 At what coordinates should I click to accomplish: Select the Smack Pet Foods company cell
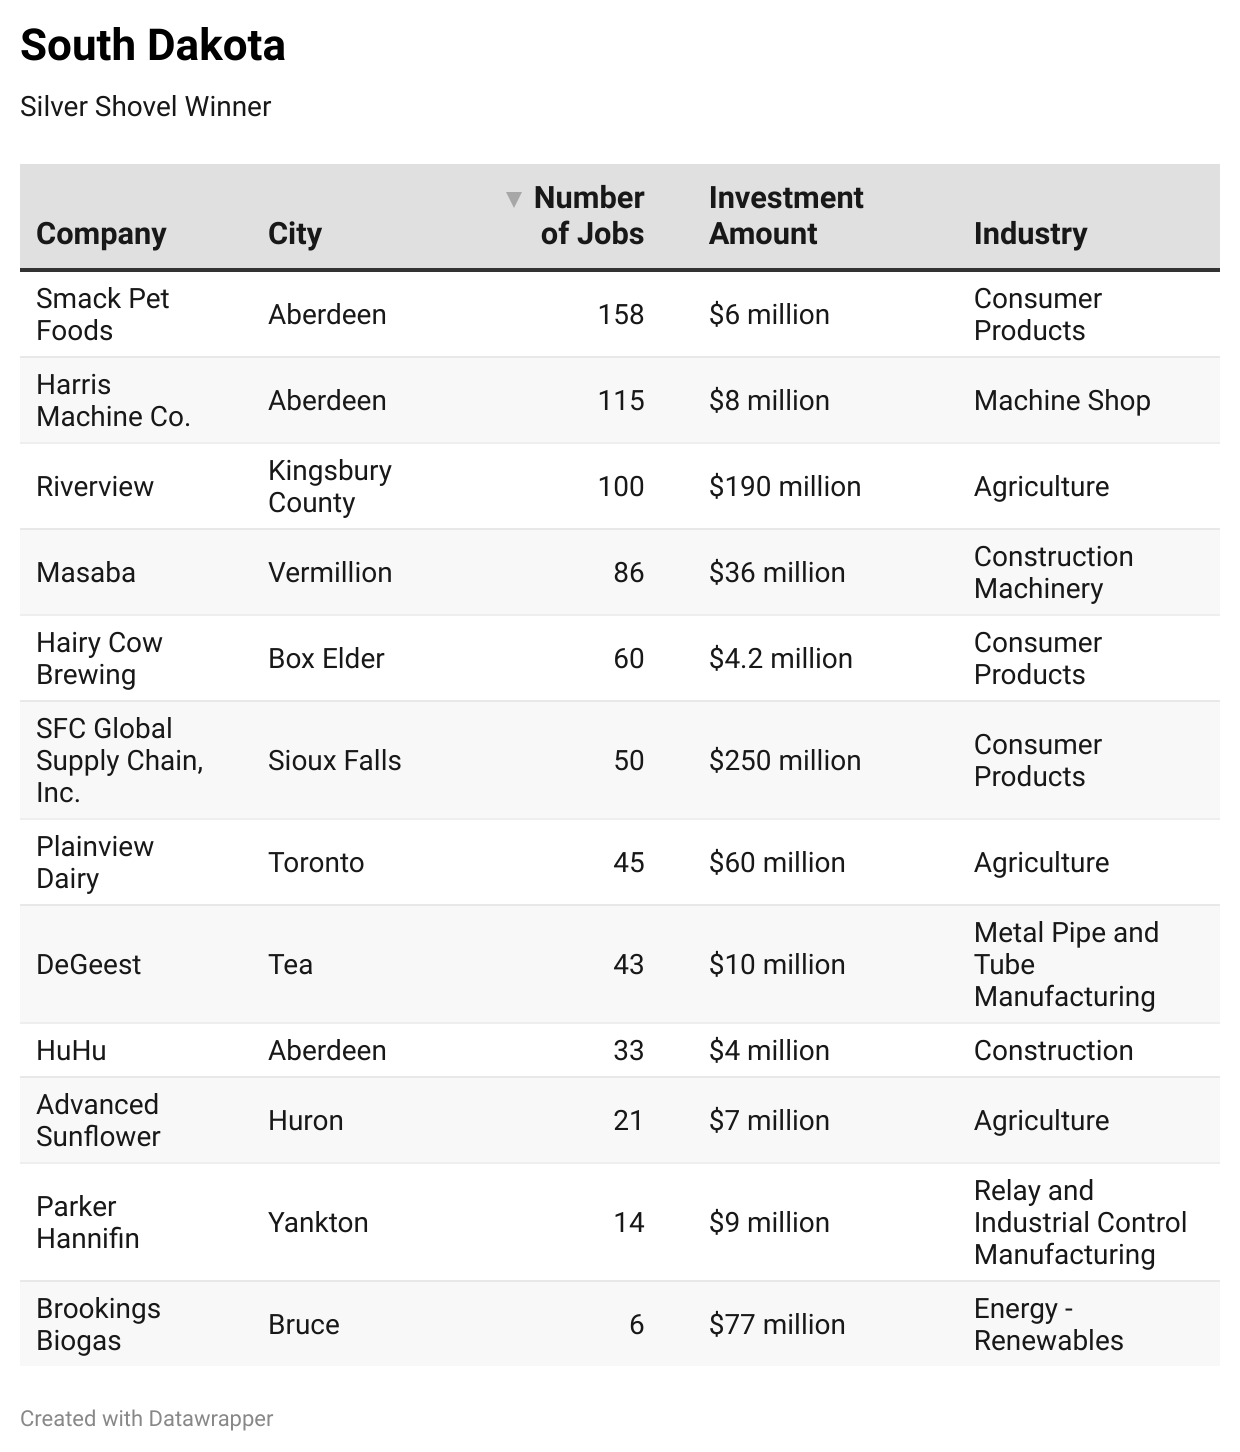click(102, 315)
